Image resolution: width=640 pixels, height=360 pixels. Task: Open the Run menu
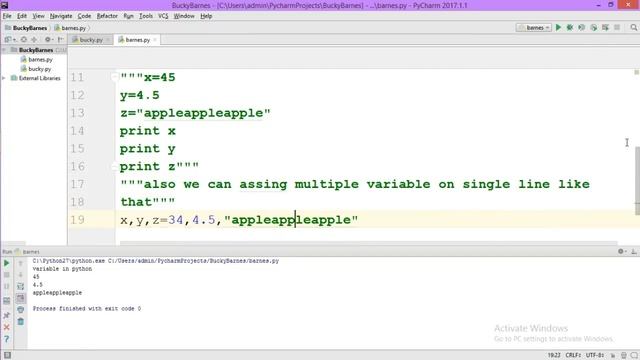point(128,16)
